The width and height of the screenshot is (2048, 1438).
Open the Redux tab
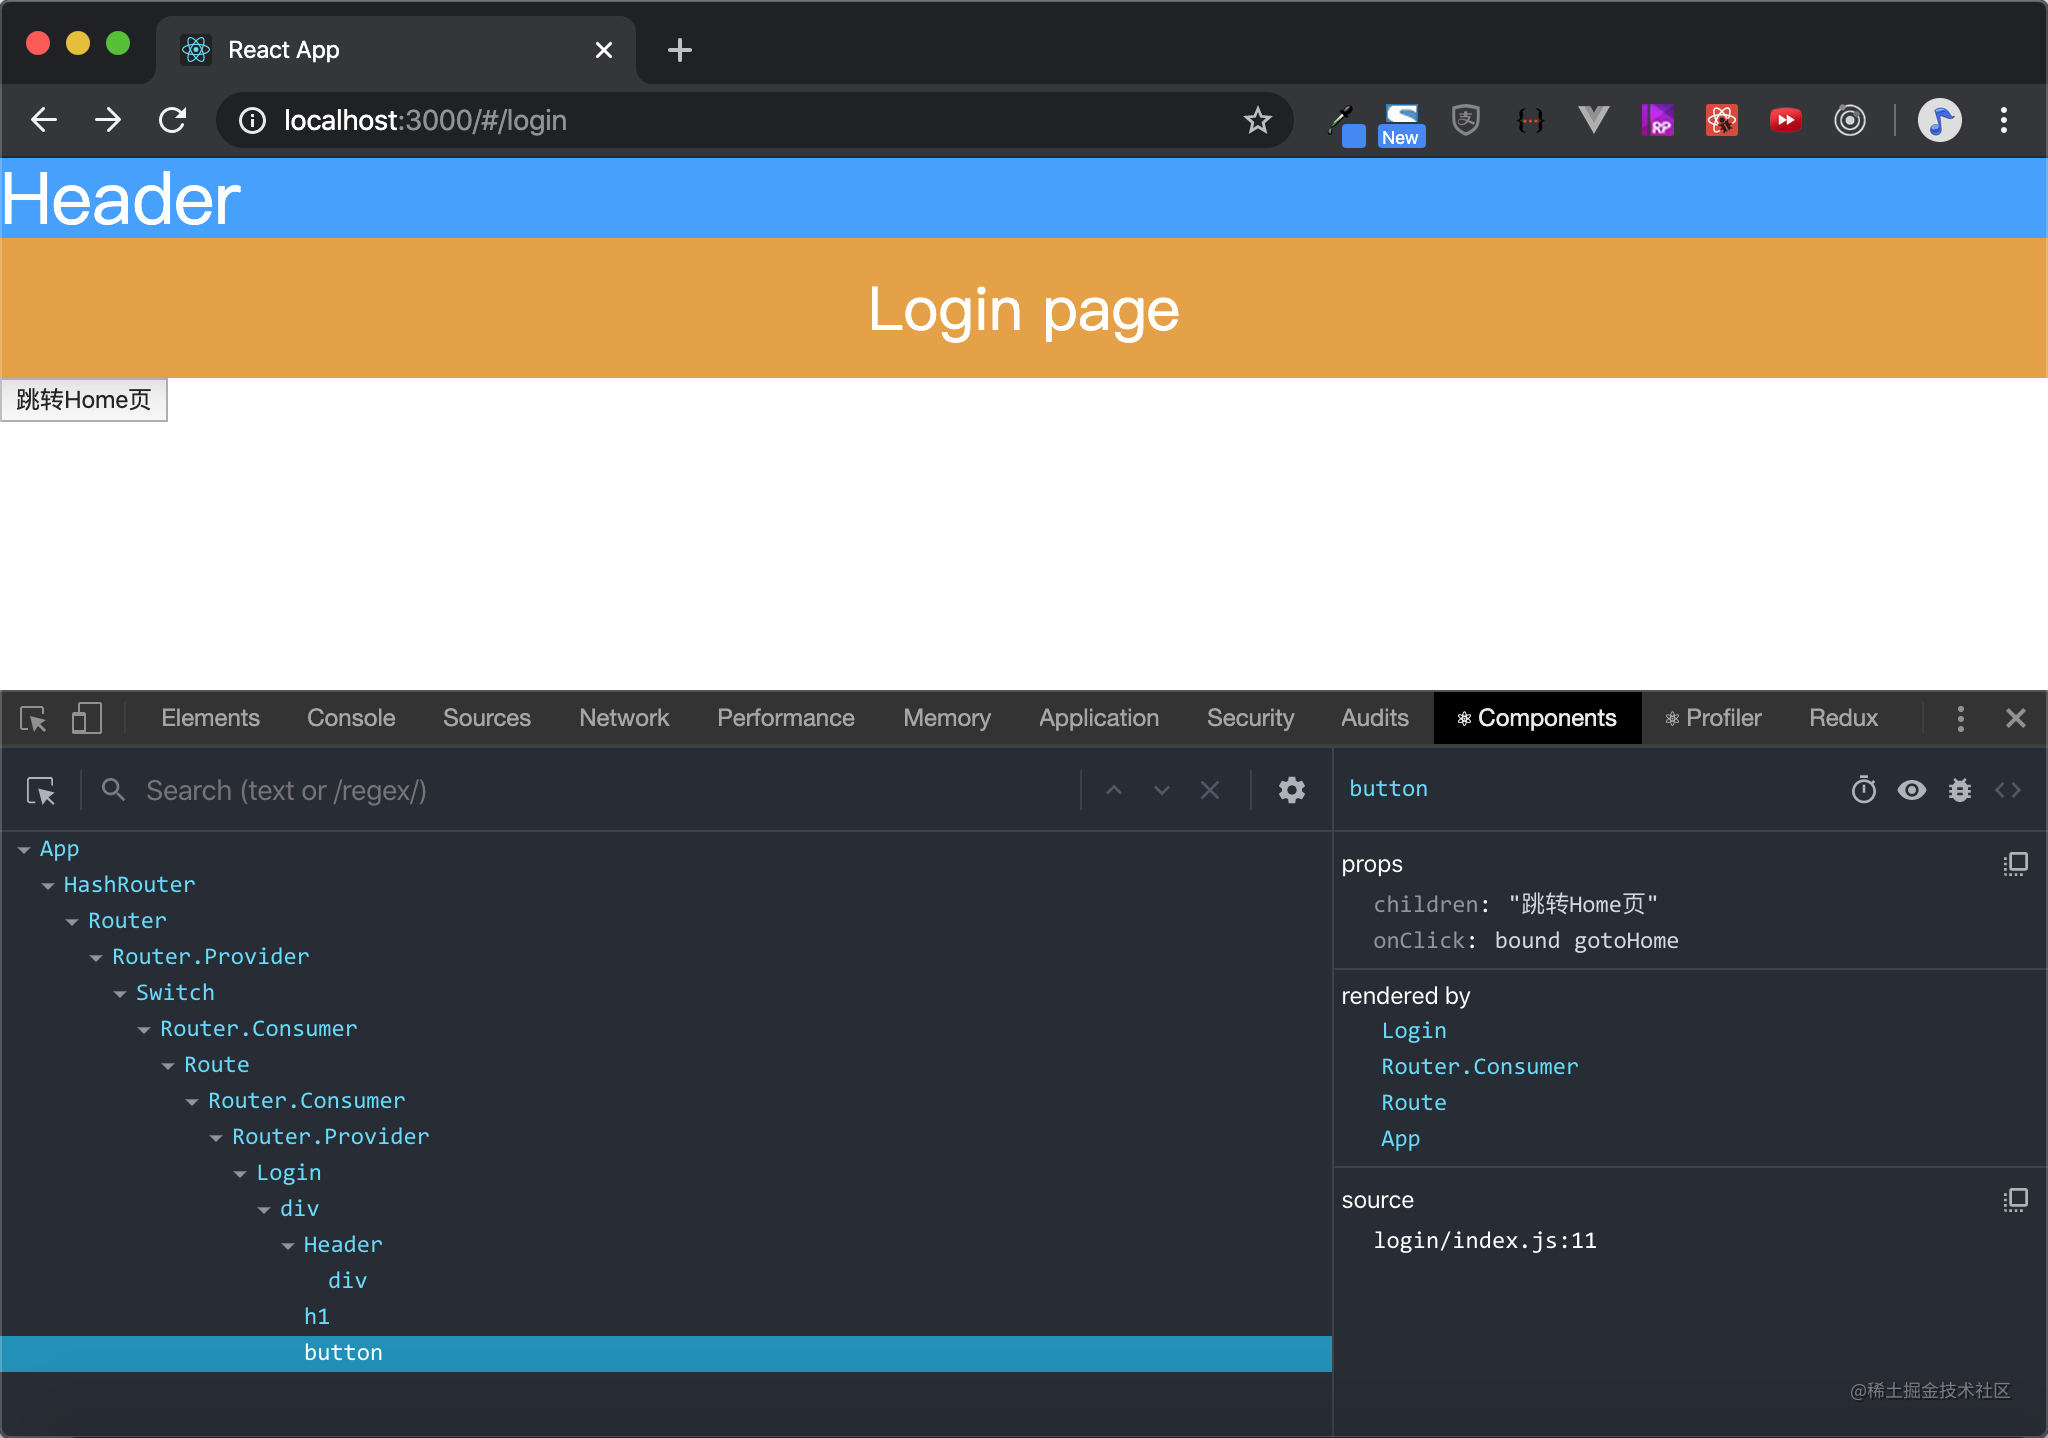click(x=1843, y=718)
